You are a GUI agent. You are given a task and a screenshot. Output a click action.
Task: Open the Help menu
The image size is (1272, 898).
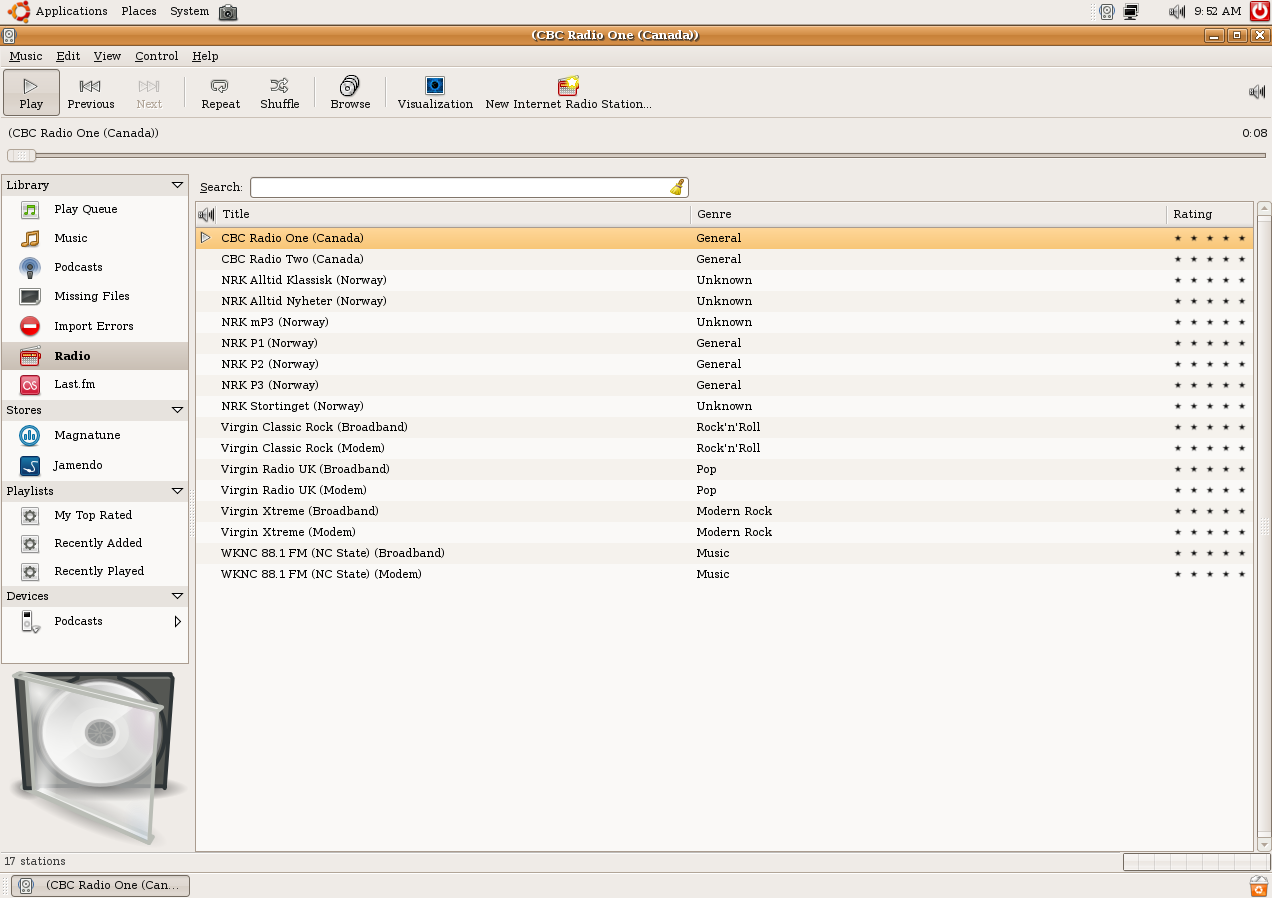pos(205,56)
